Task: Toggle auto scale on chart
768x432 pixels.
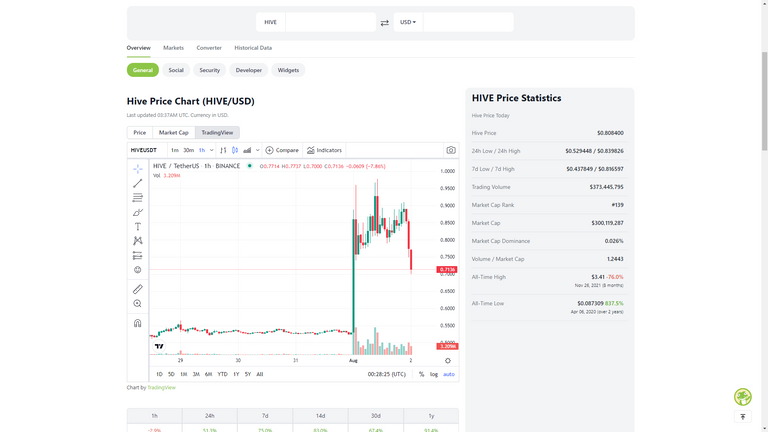Action: point(449,374)
